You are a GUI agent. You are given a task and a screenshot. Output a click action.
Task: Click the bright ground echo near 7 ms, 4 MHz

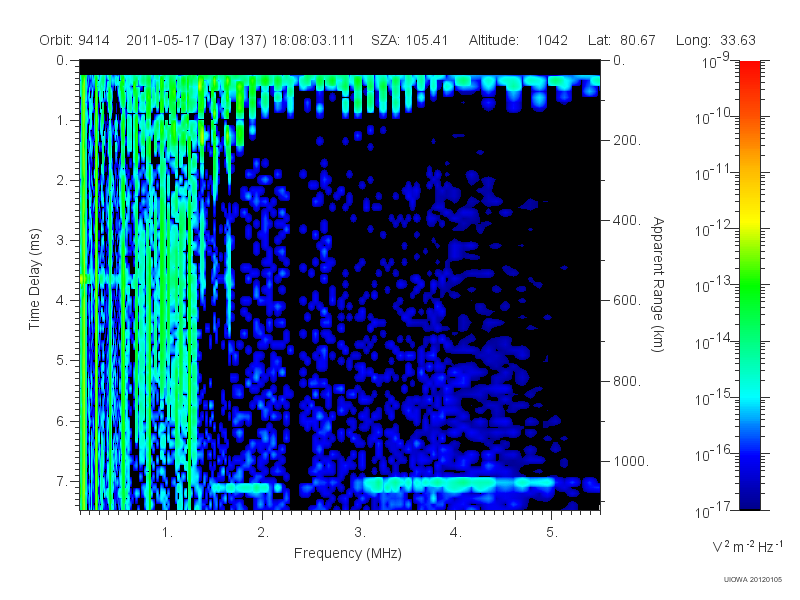pyautogui.click(x=457, y=484)
